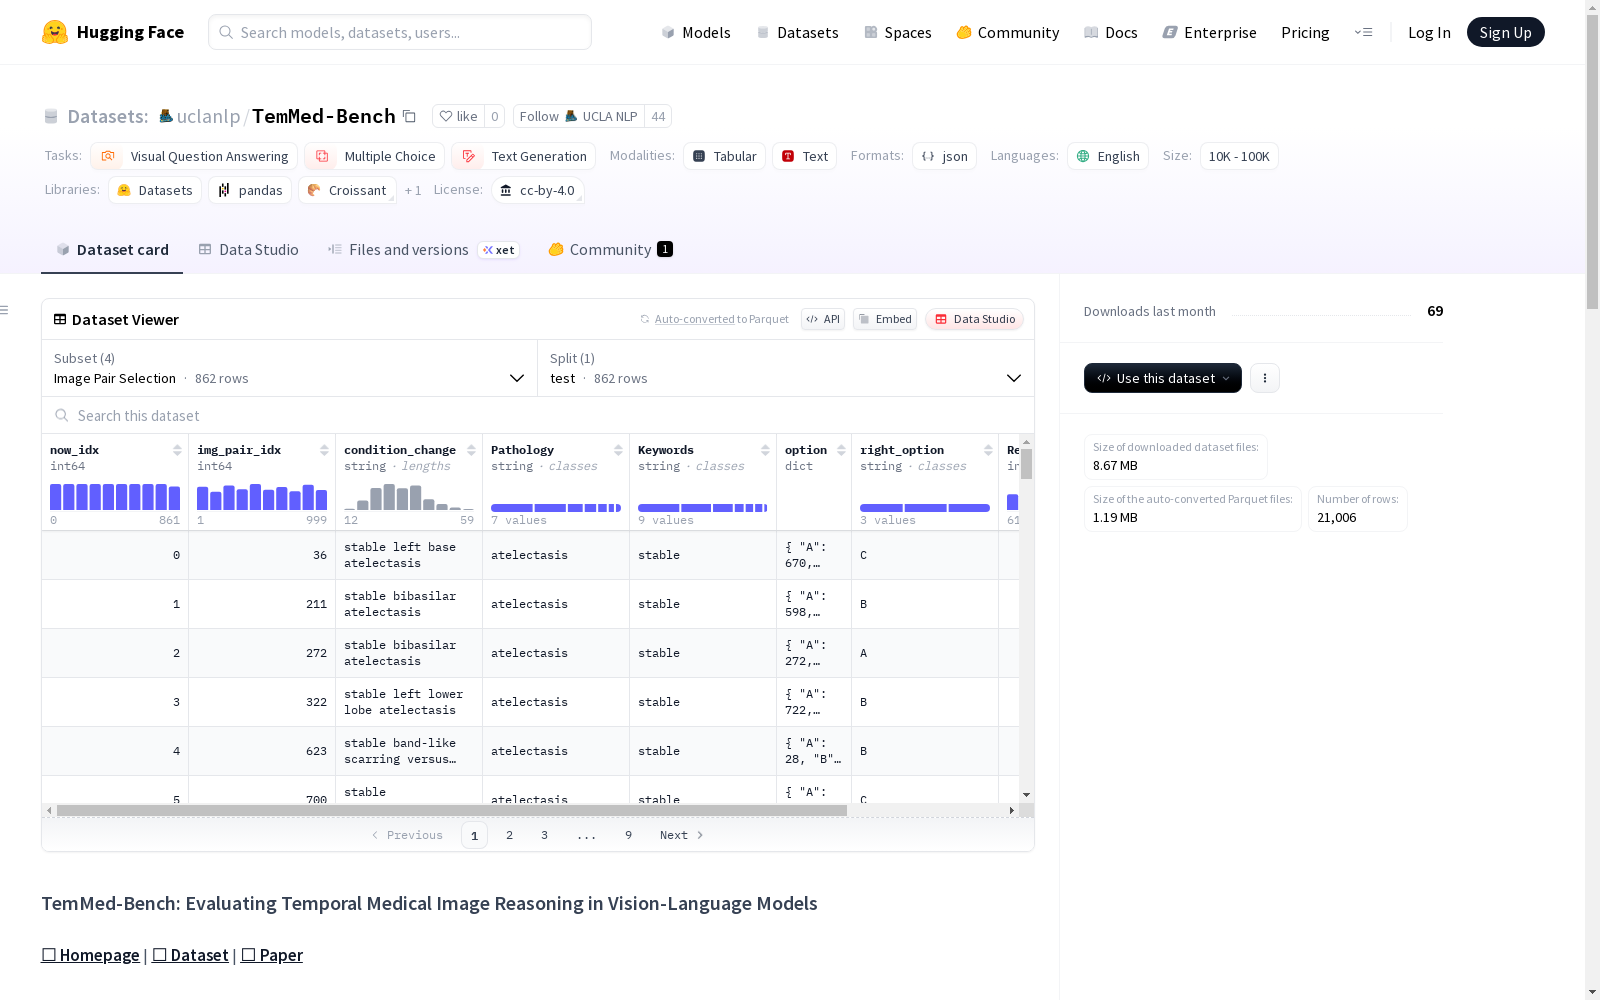Image resolution: width=1600 pixels, height=1000 pixels.
Task: Copy dataset name with the copy icon
Action: click(409, 116)
